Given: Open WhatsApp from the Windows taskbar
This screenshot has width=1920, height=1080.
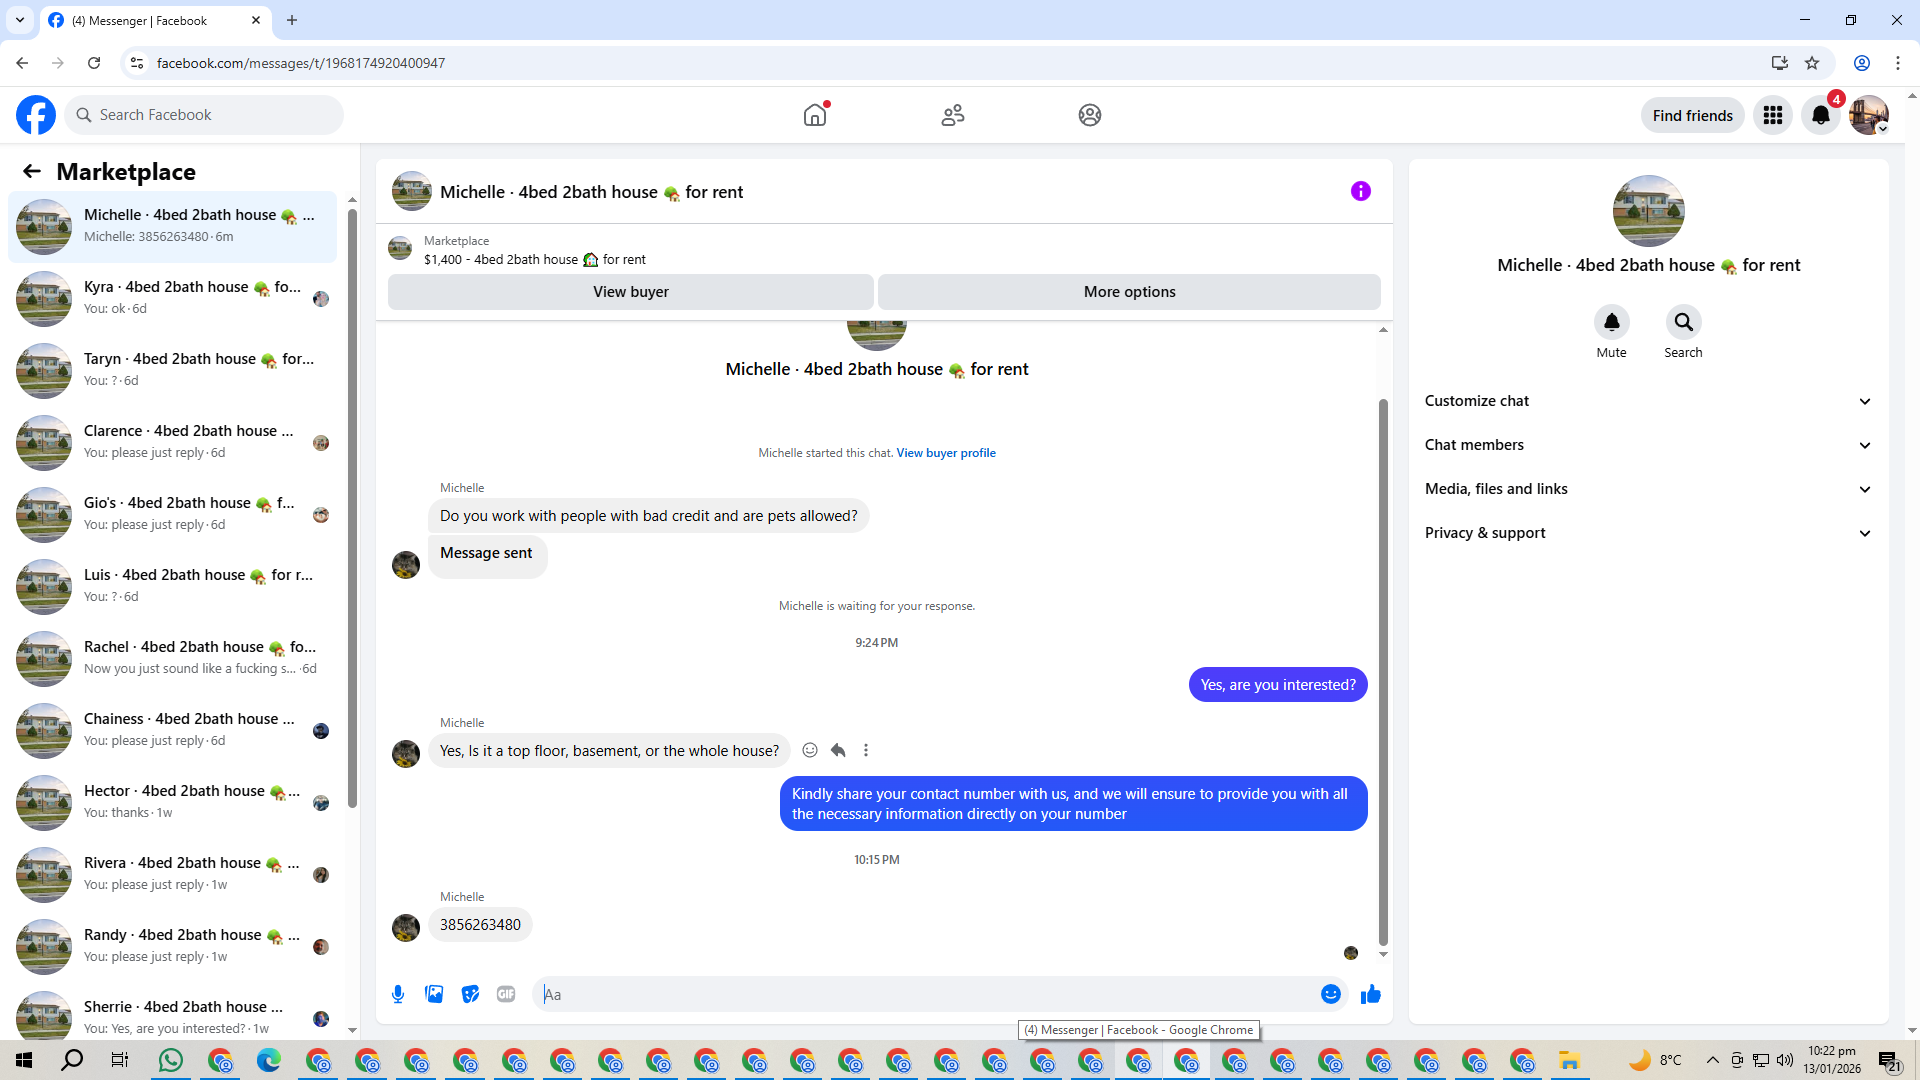Looking at the screenshot, I should click(x=171, y=1060).
